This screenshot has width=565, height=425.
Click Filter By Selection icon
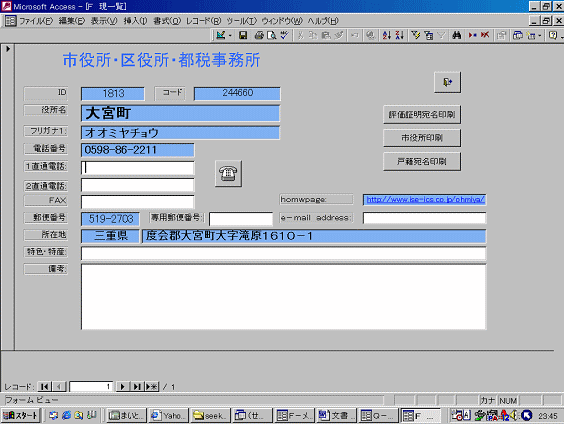pos(416,35)
